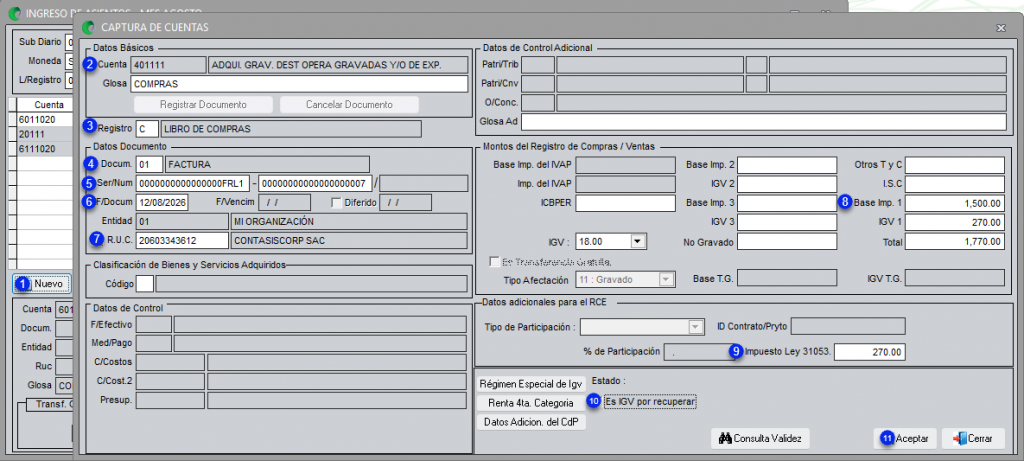Click the LIBRO DE COMPRAS description field
The height and width of the screenshot is (461, 1024).
(x=291, y=129)
